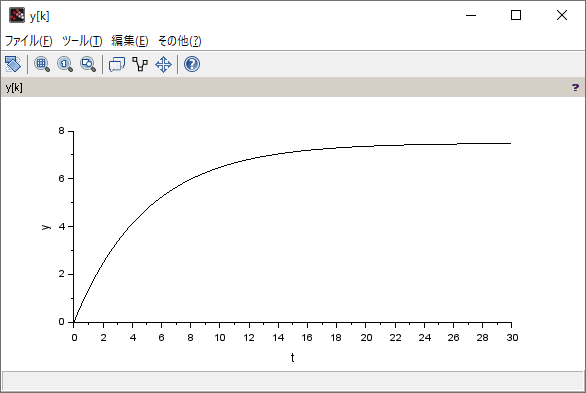The height and width of the screenshot is (393, 586).
Task: Open the ファイル(F) menu
Action: pyautogui.click(x=28, y=41)
